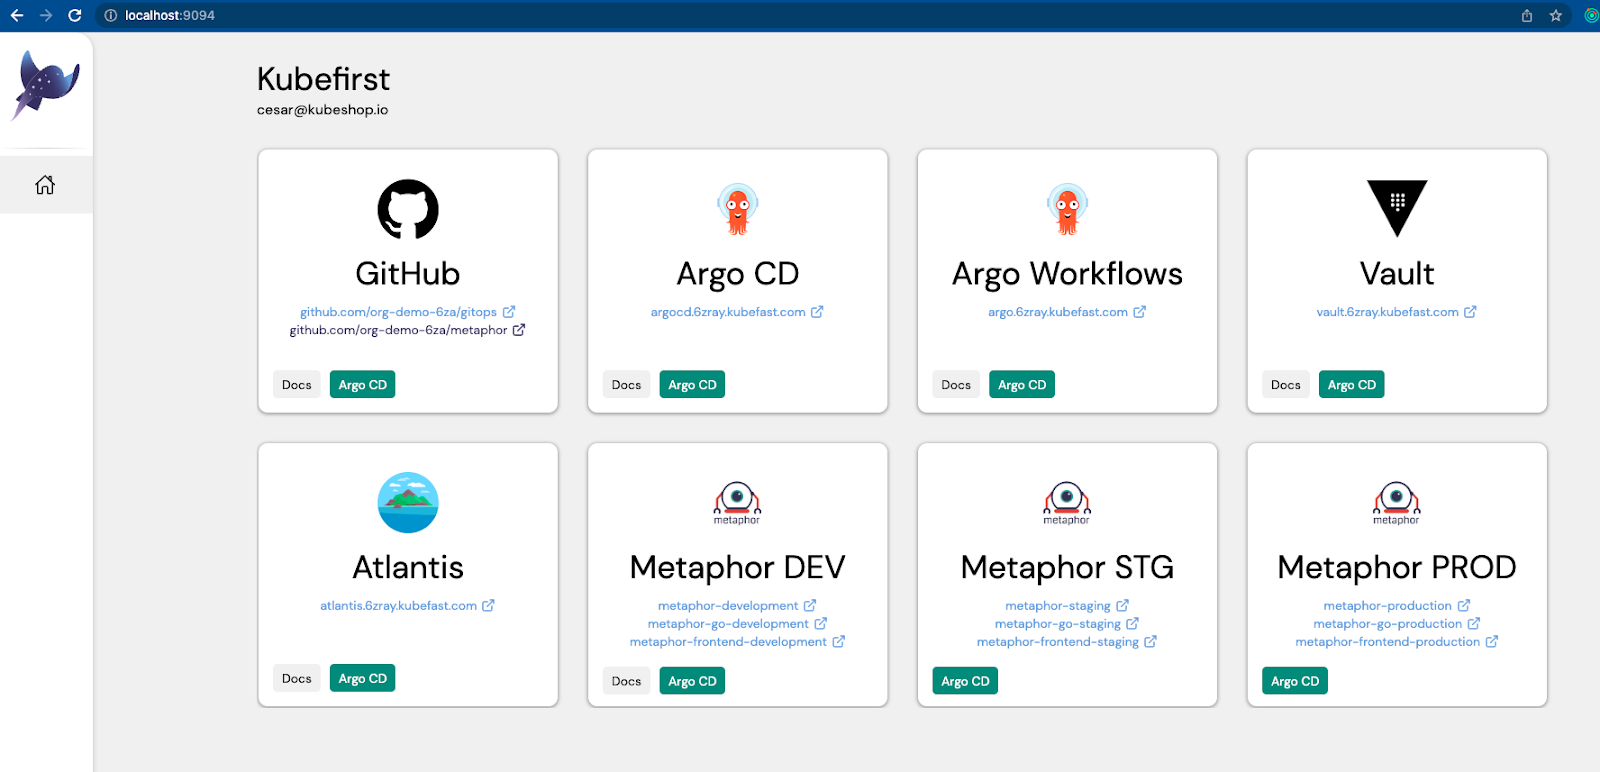Open metaphor-development link
The height and width of the screenshot is (772, 1600).
[x=728, y=606]
